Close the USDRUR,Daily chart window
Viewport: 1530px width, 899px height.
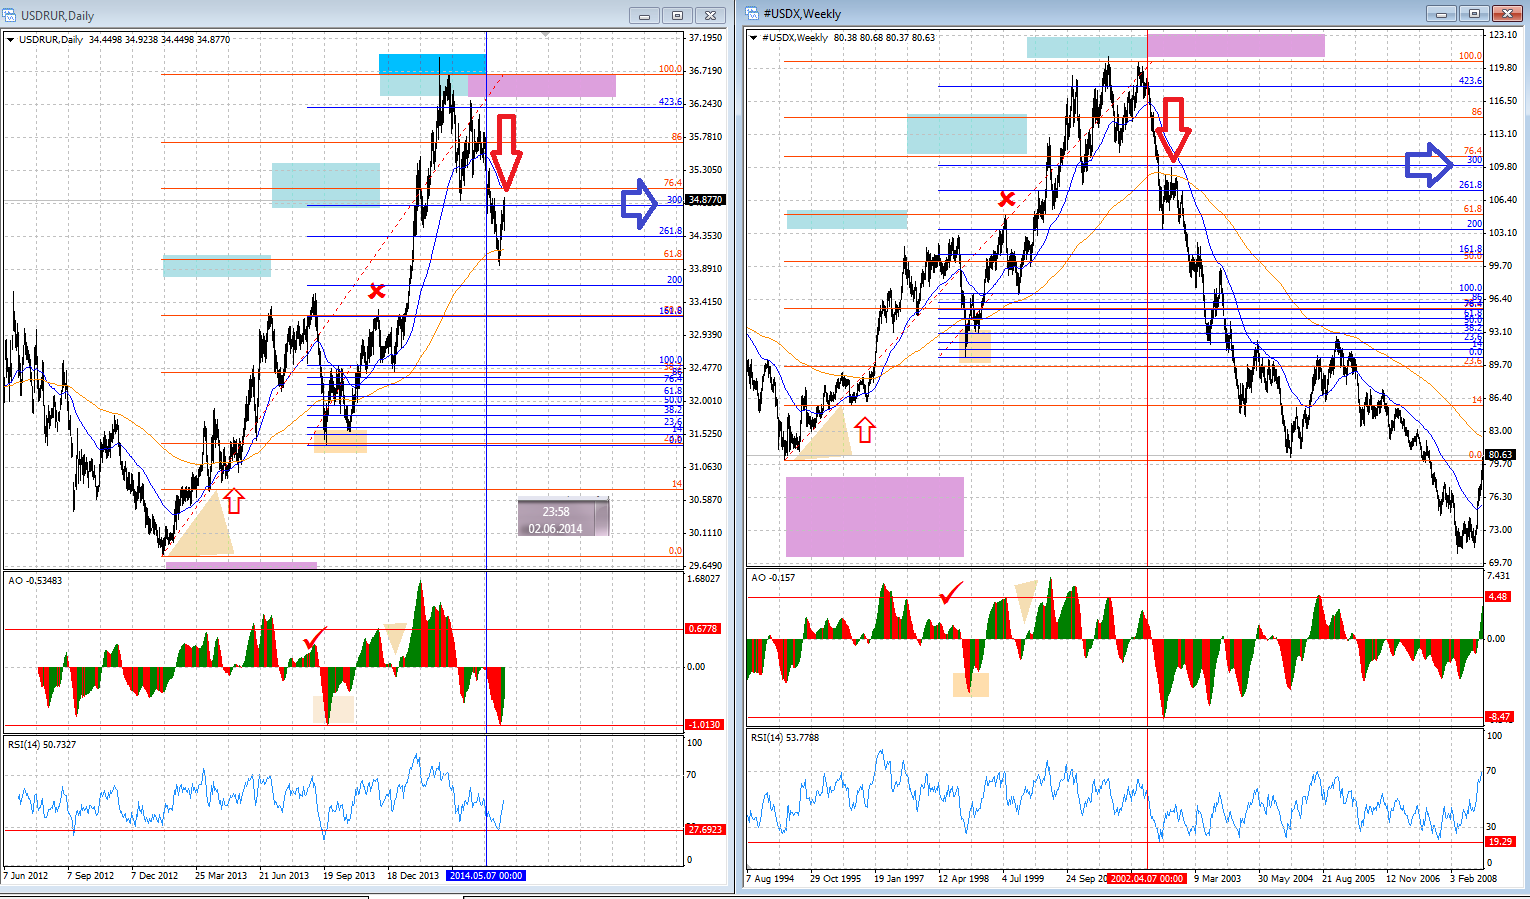[710, 15]
